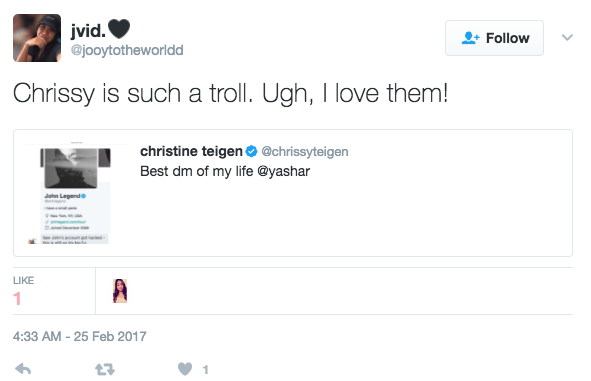Click the reply arrow icon

pyautogui.click(x=23, y=369)
